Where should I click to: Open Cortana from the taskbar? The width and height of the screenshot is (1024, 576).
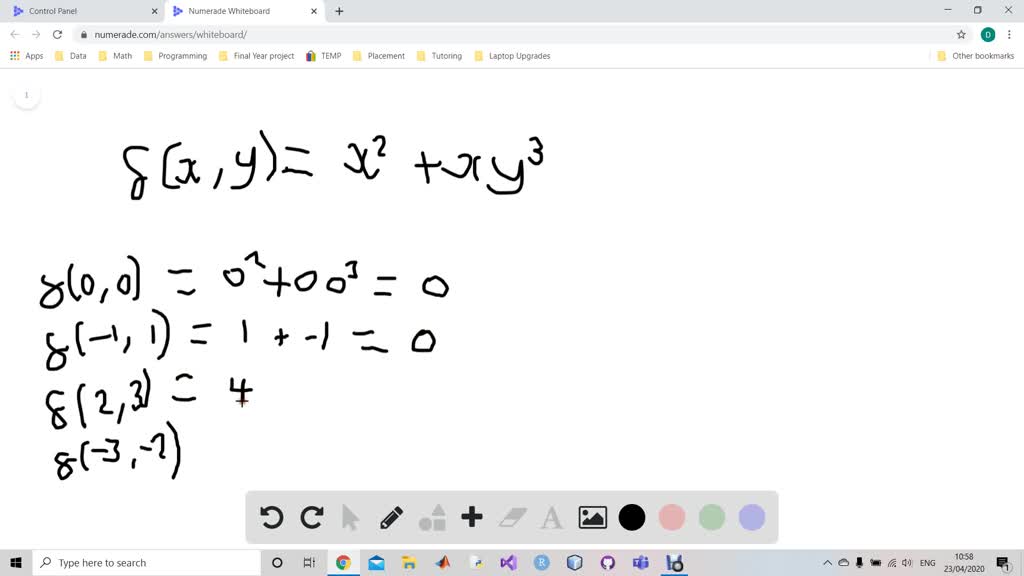coord(277,562)
